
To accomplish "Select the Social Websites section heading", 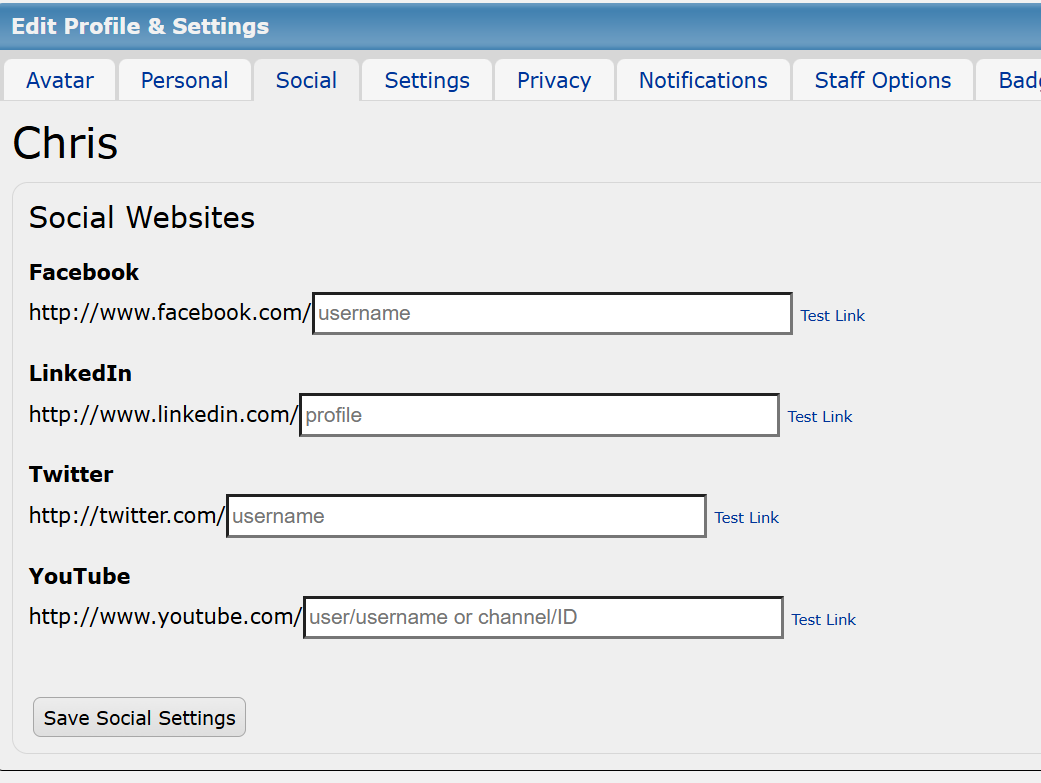I will [x=142, y=217].
